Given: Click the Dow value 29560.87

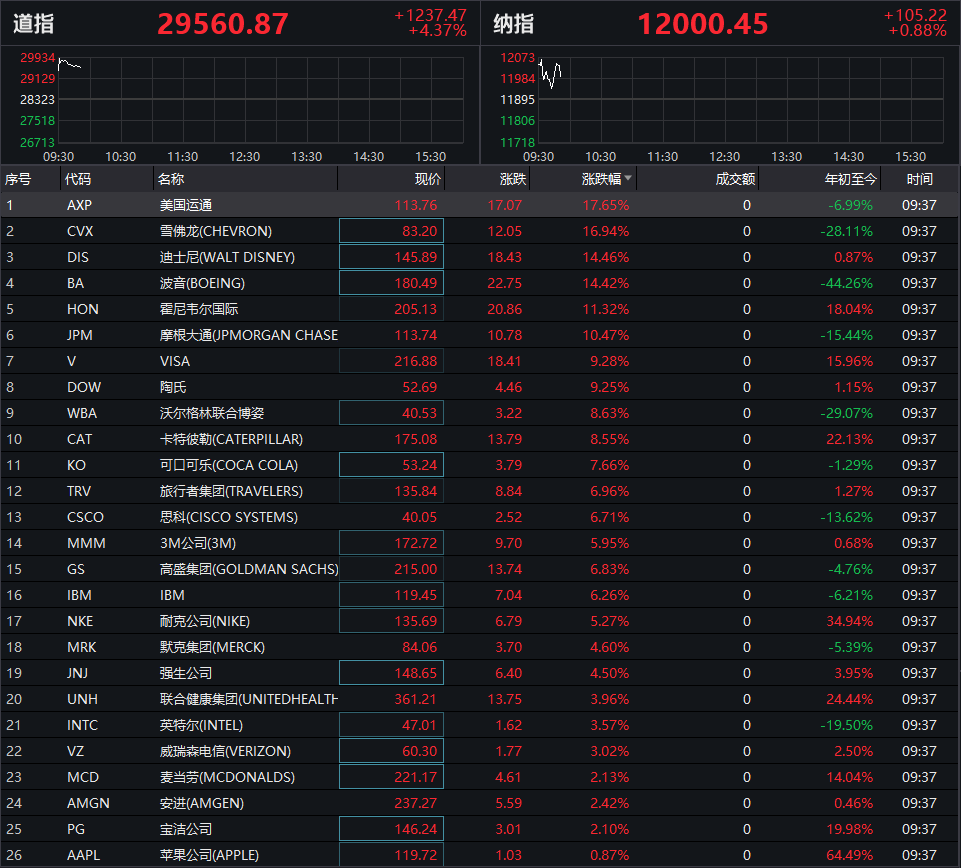Looking at the screenshot, I should pos(222,24).
